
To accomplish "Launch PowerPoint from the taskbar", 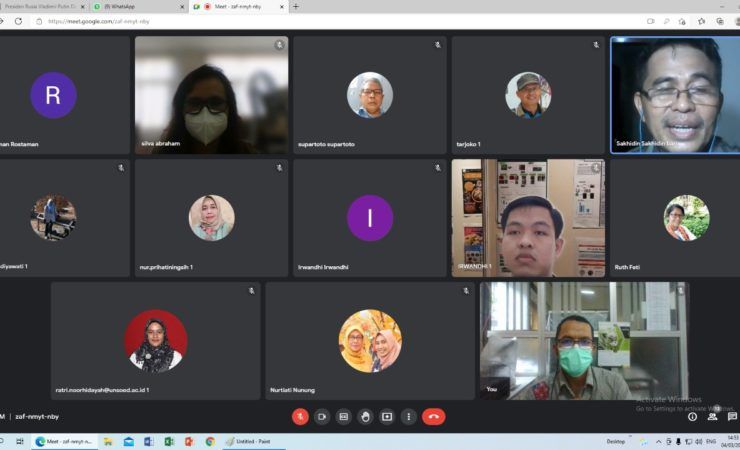I will [x=189, y=442].
